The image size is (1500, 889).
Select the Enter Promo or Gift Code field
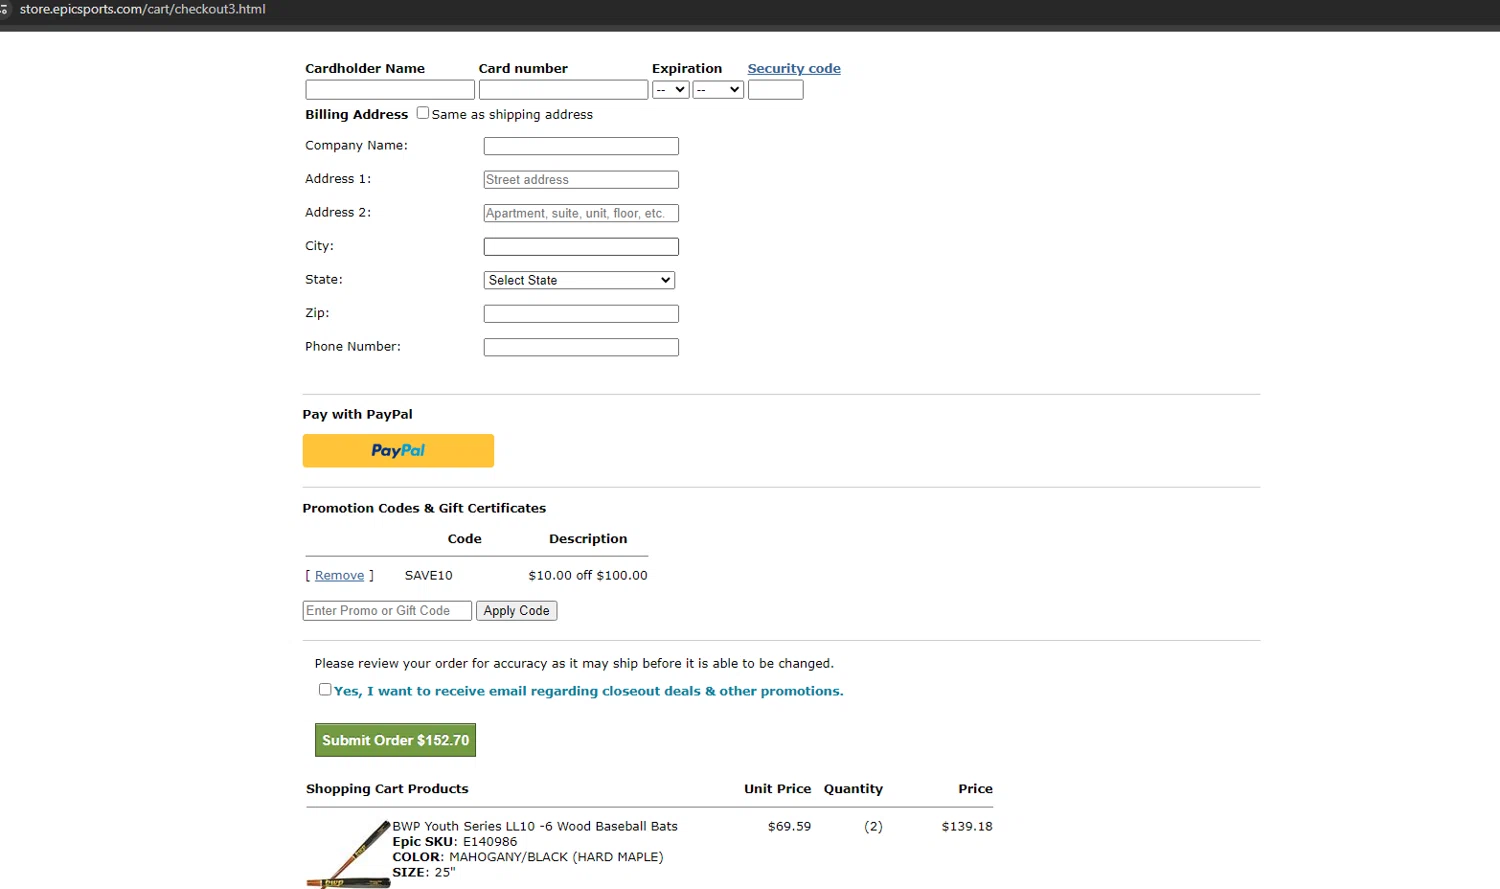pos(387,611)
